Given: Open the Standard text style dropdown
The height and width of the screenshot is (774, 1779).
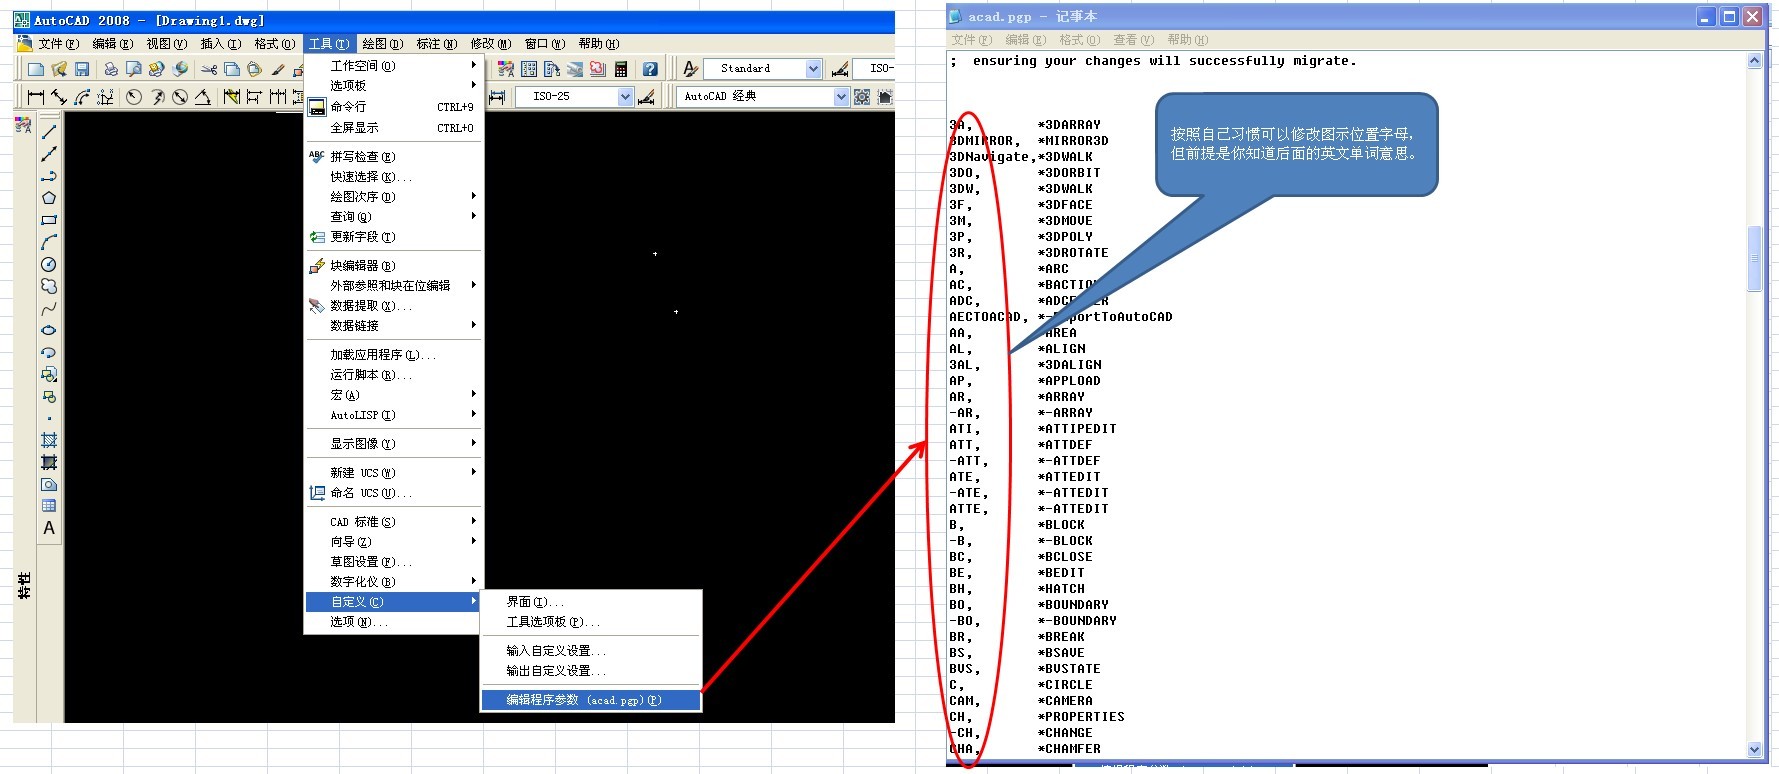Looking at the screenshot, I should point(813,69).
